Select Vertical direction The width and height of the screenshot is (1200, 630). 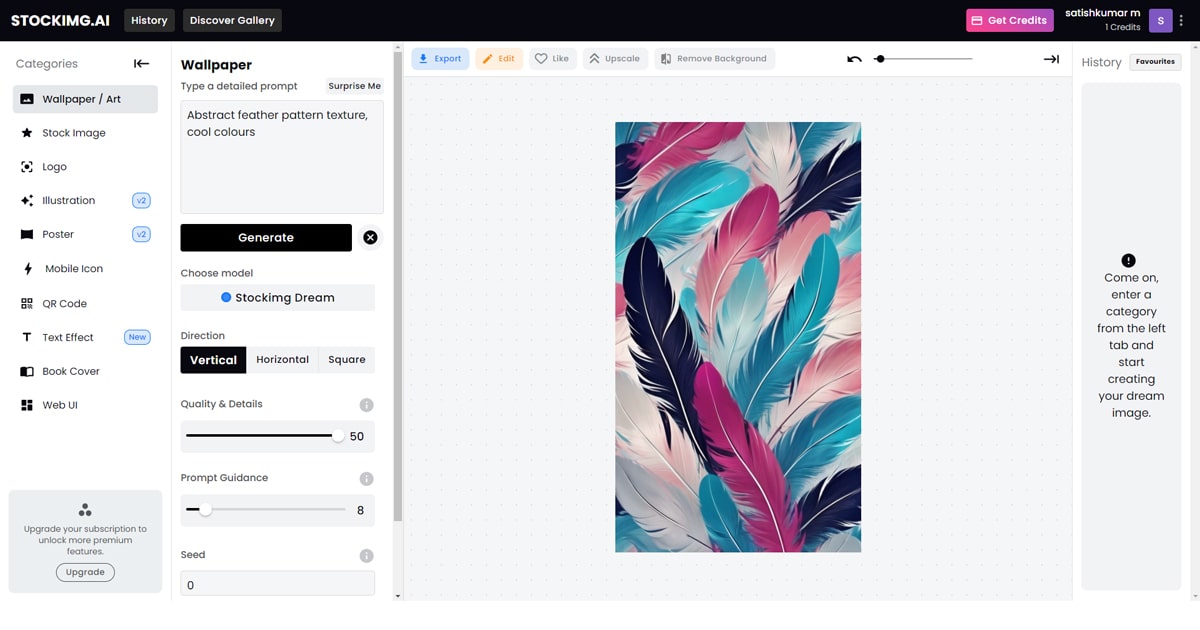213,360
